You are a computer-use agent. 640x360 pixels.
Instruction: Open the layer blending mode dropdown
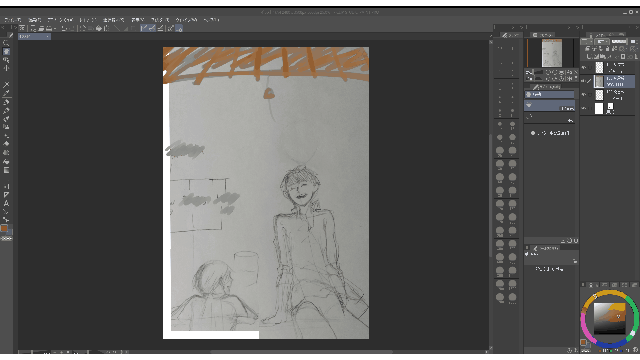[587, 42]
